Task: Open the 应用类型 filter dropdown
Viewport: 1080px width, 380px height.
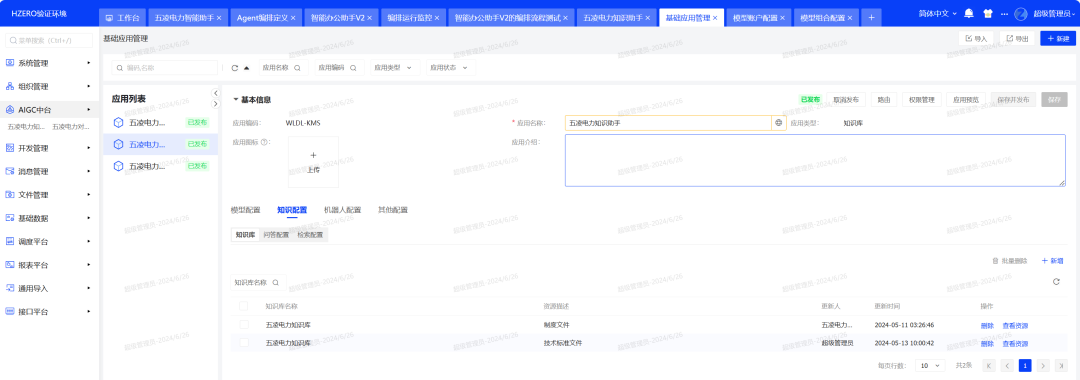Action: [x=394, y=68]
